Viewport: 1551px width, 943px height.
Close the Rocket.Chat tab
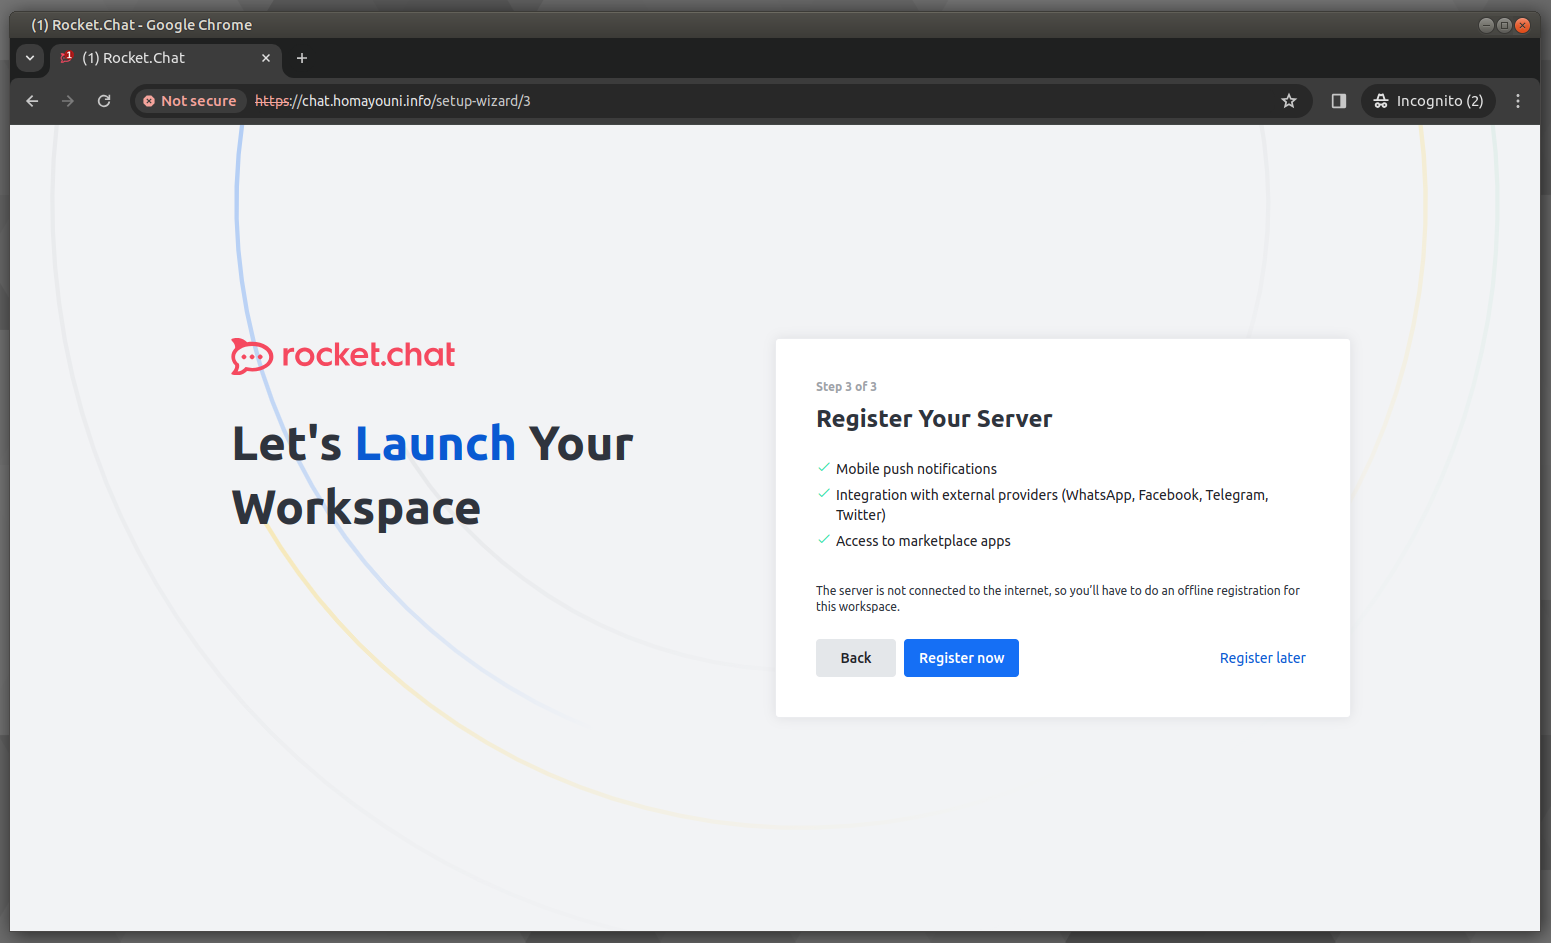pos(266,58)
